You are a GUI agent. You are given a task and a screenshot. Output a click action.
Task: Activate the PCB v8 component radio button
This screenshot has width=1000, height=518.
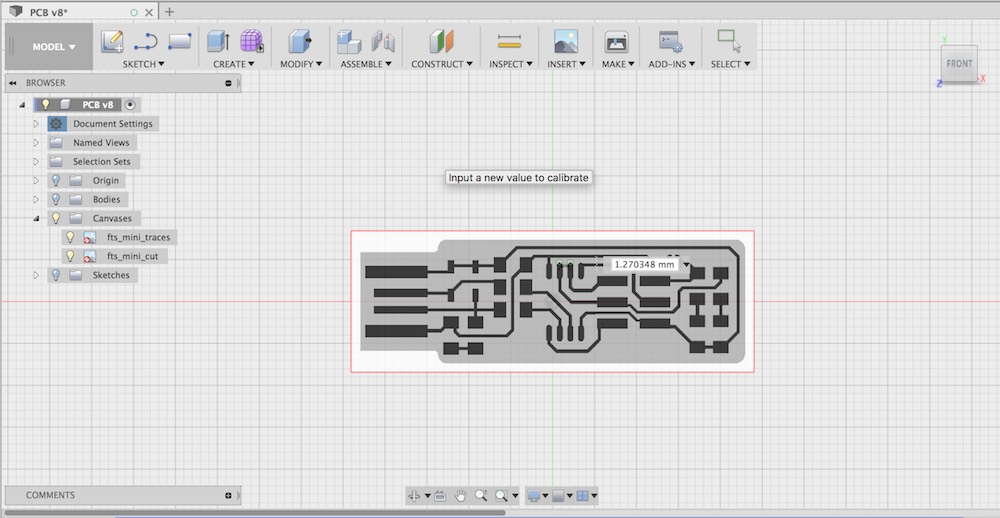point(130,104)
